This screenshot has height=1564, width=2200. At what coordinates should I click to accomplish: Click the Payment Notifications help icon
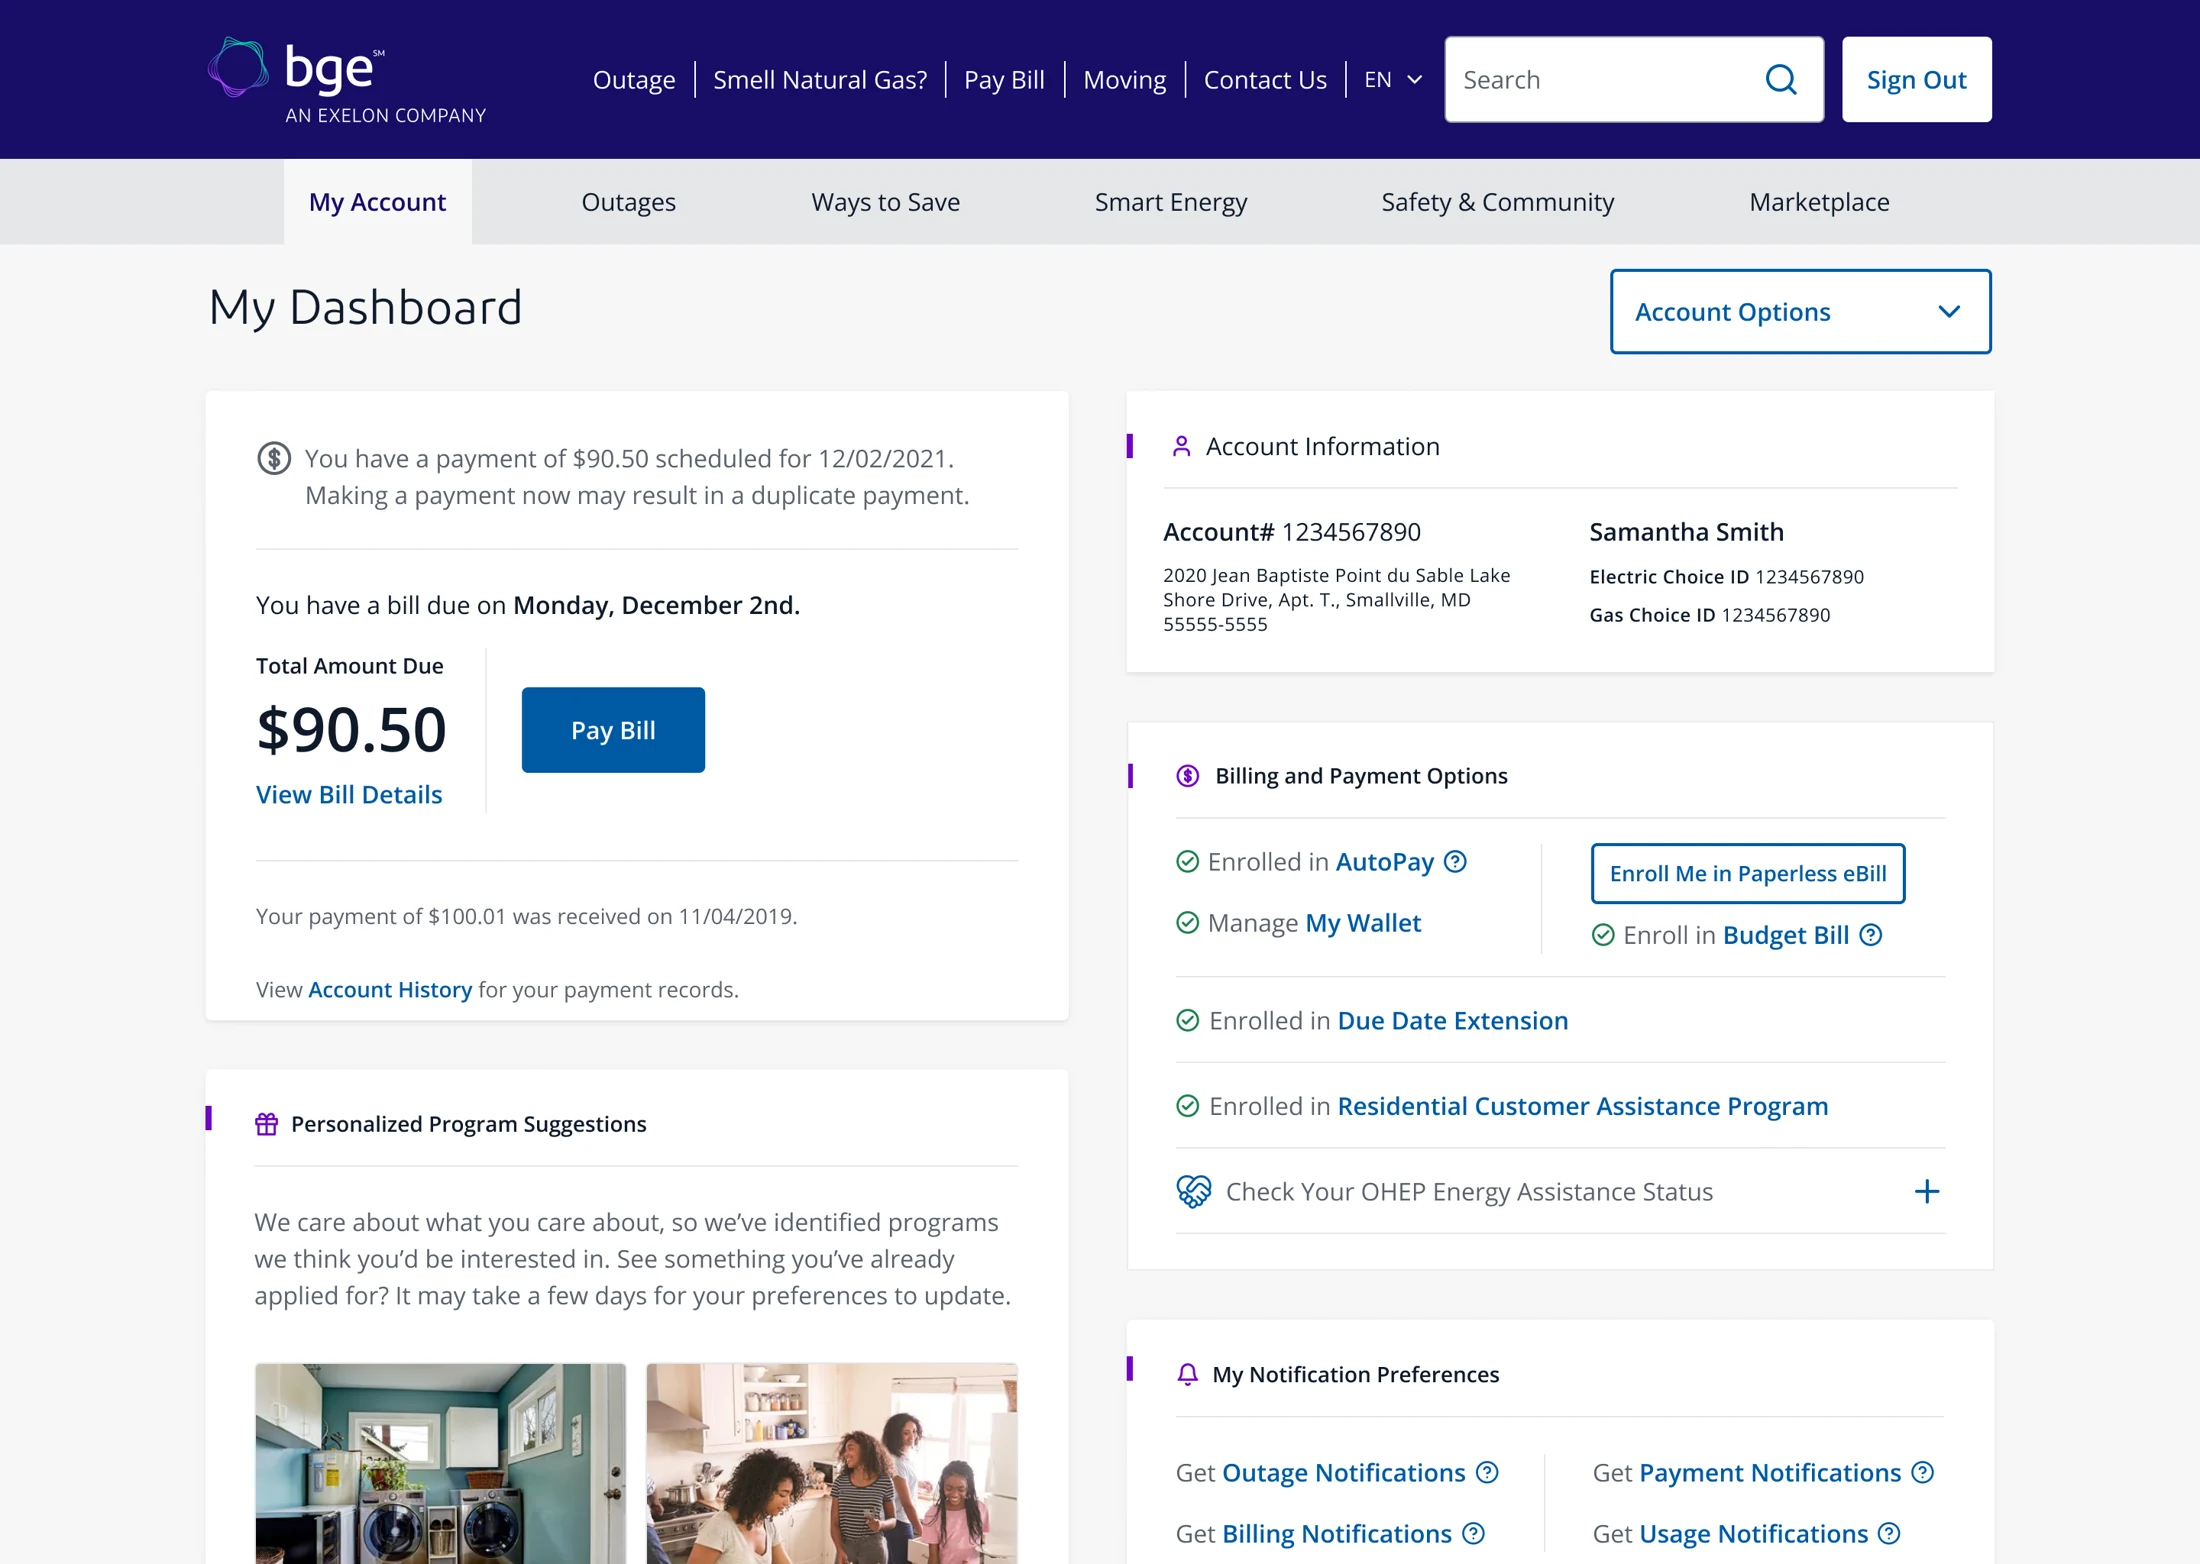1922,1472
